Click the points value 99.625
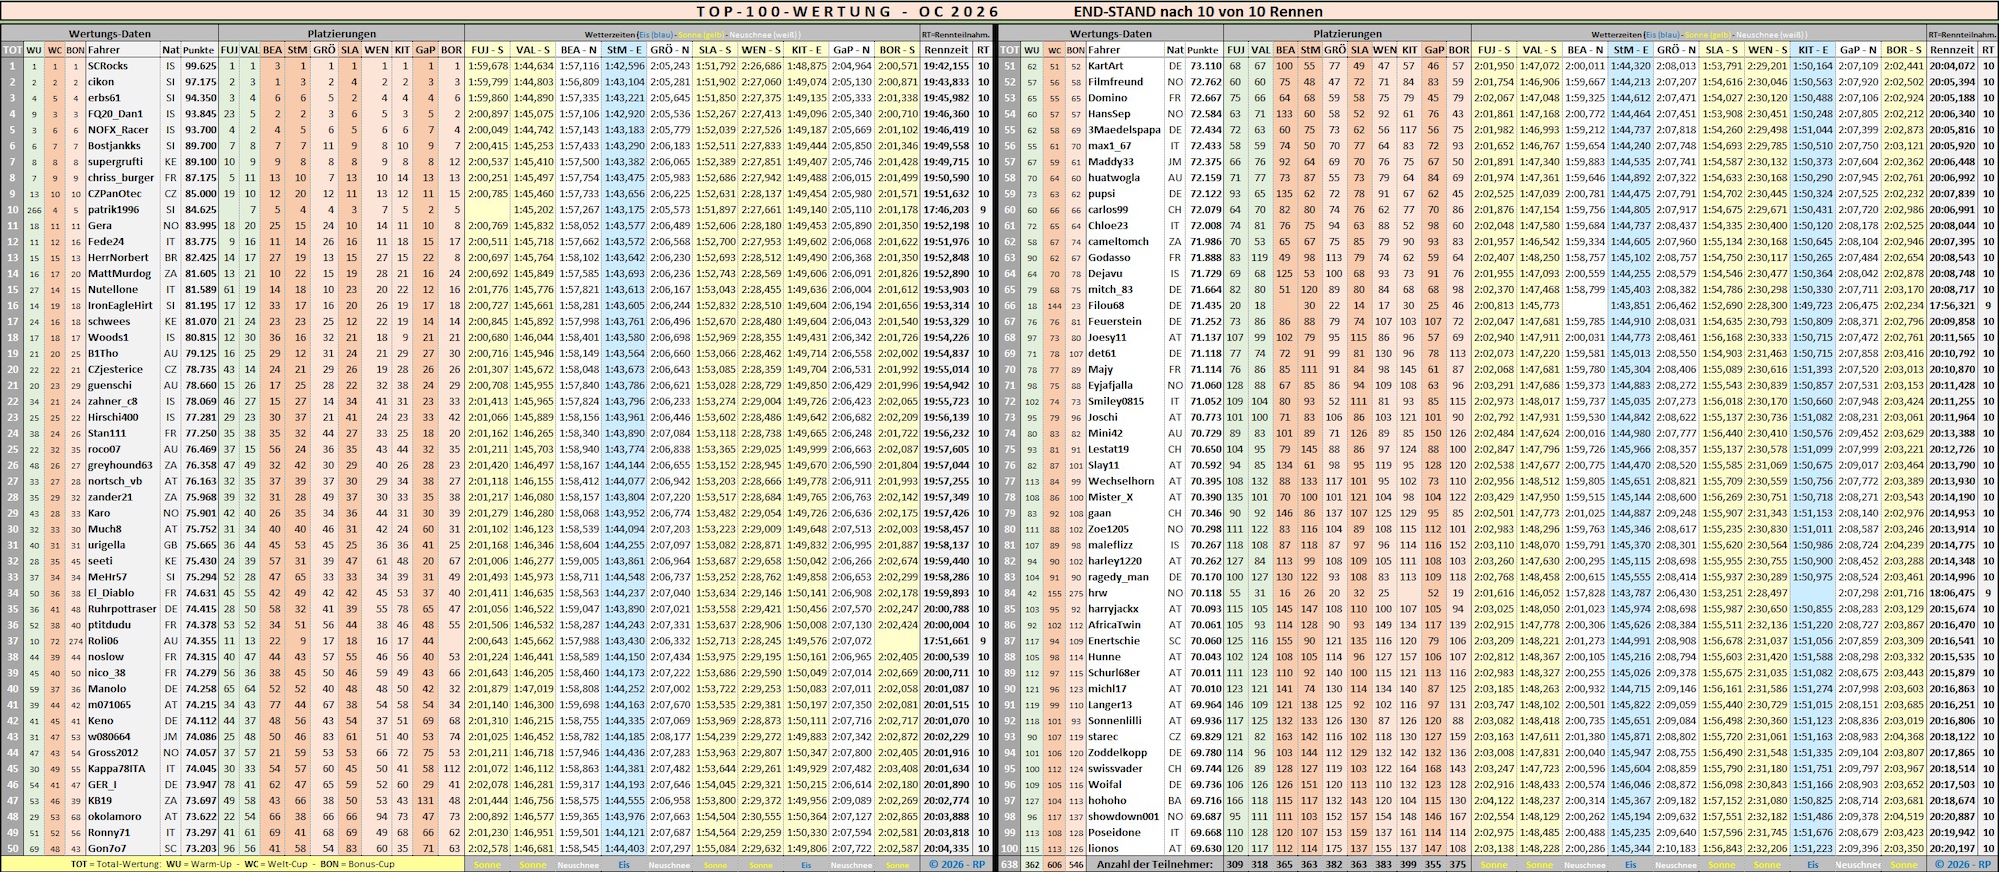 [x=199, y=66]
